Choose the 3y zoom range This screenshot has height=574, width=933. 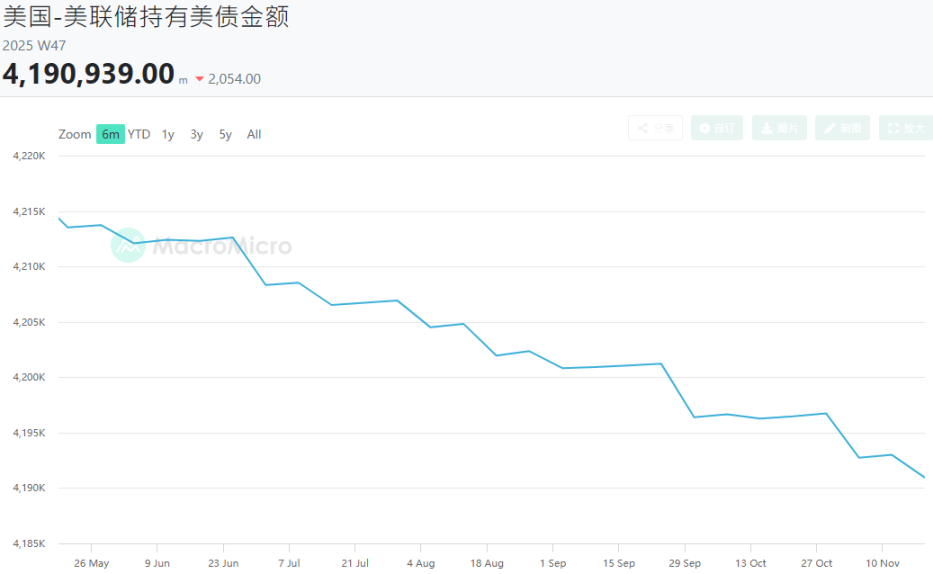(x=197, y=134)
